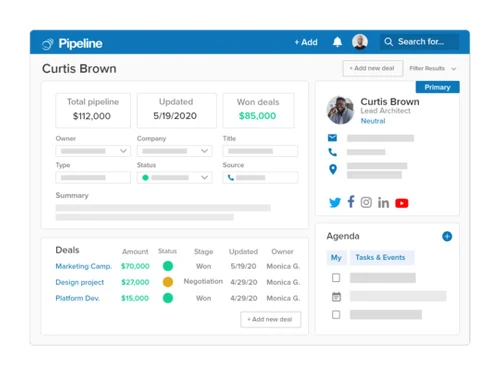This screenshot has width=500, height=375.
Task: Click the Amount column header
Action: tap(135, 252)
